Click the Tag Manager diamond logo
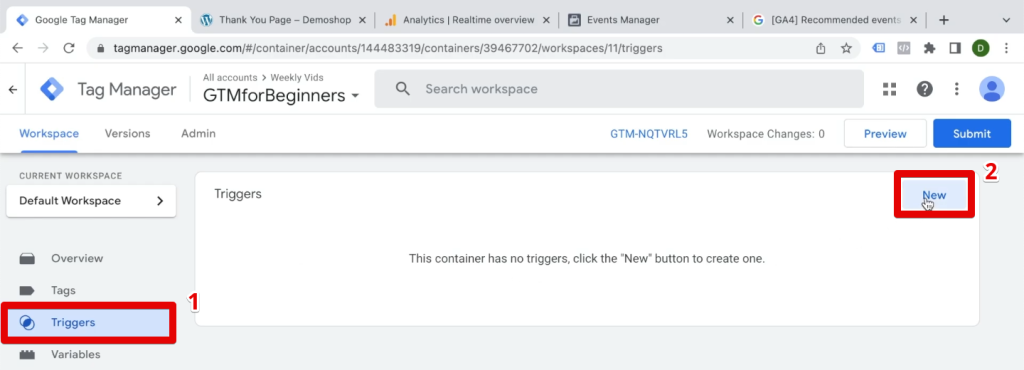This screenshot has height=370, width=1024. click(x=52, y=89)
